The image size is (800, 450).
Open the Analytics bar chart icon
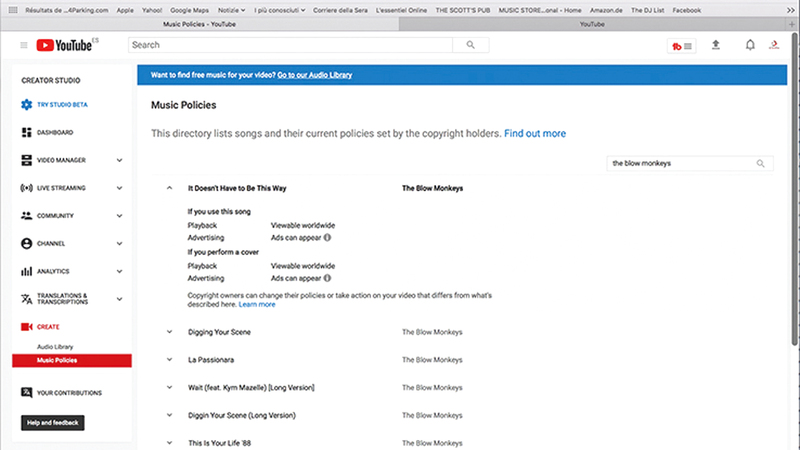[27, 271]
